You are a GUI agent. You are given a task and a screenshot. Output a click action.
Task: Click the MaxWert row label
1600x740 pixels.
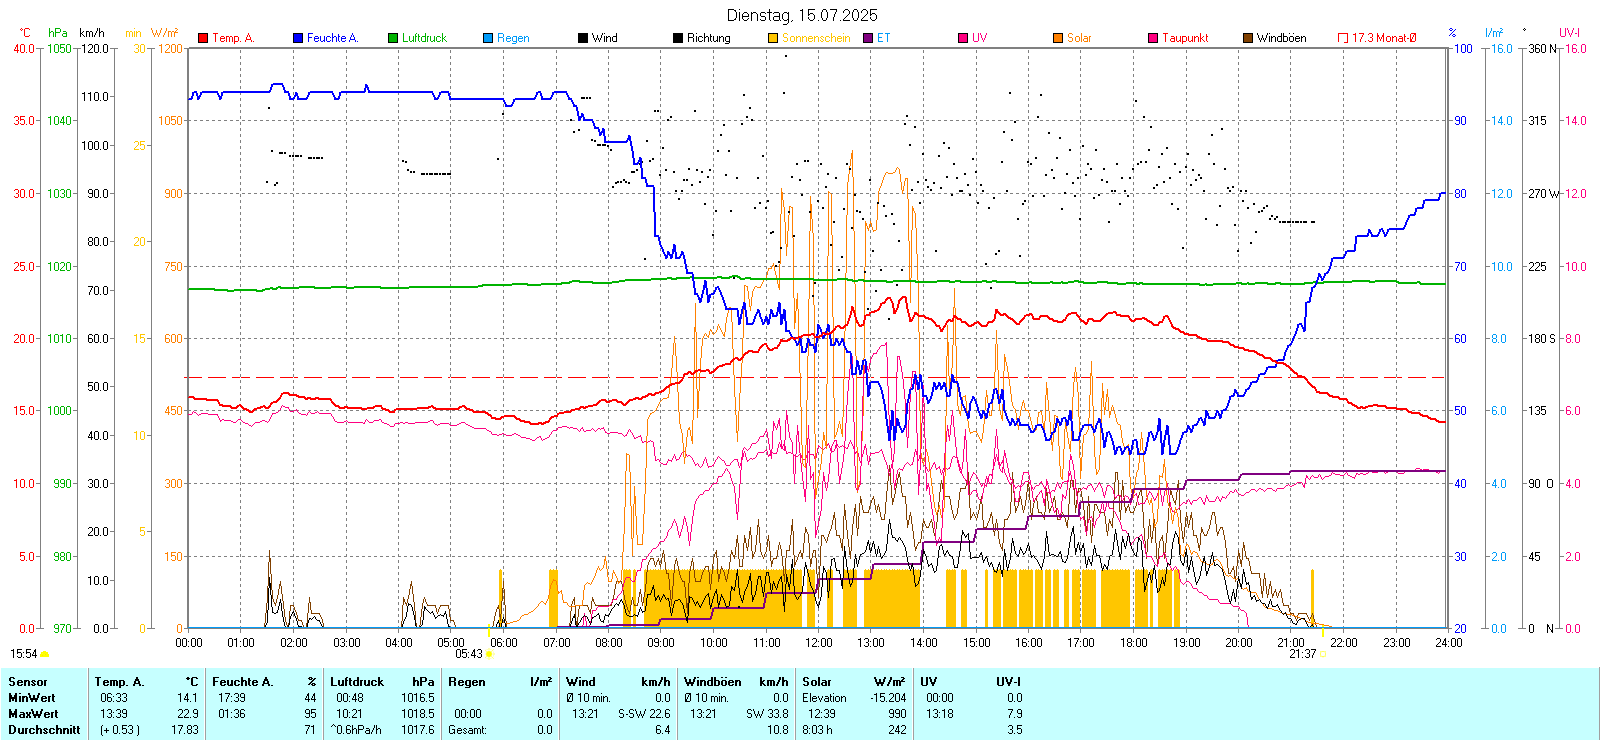tap(33, 714)
